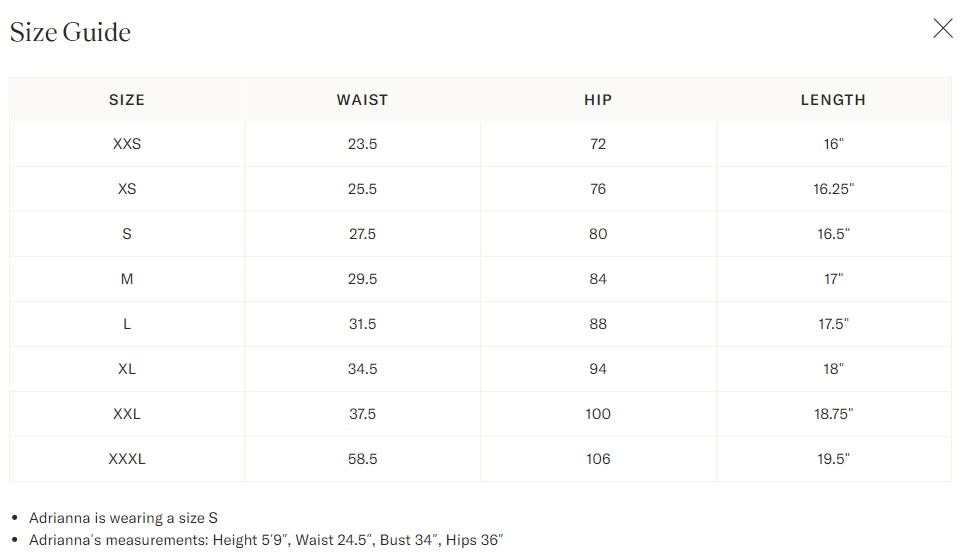Click the WAIST column header

pos(362,100)
